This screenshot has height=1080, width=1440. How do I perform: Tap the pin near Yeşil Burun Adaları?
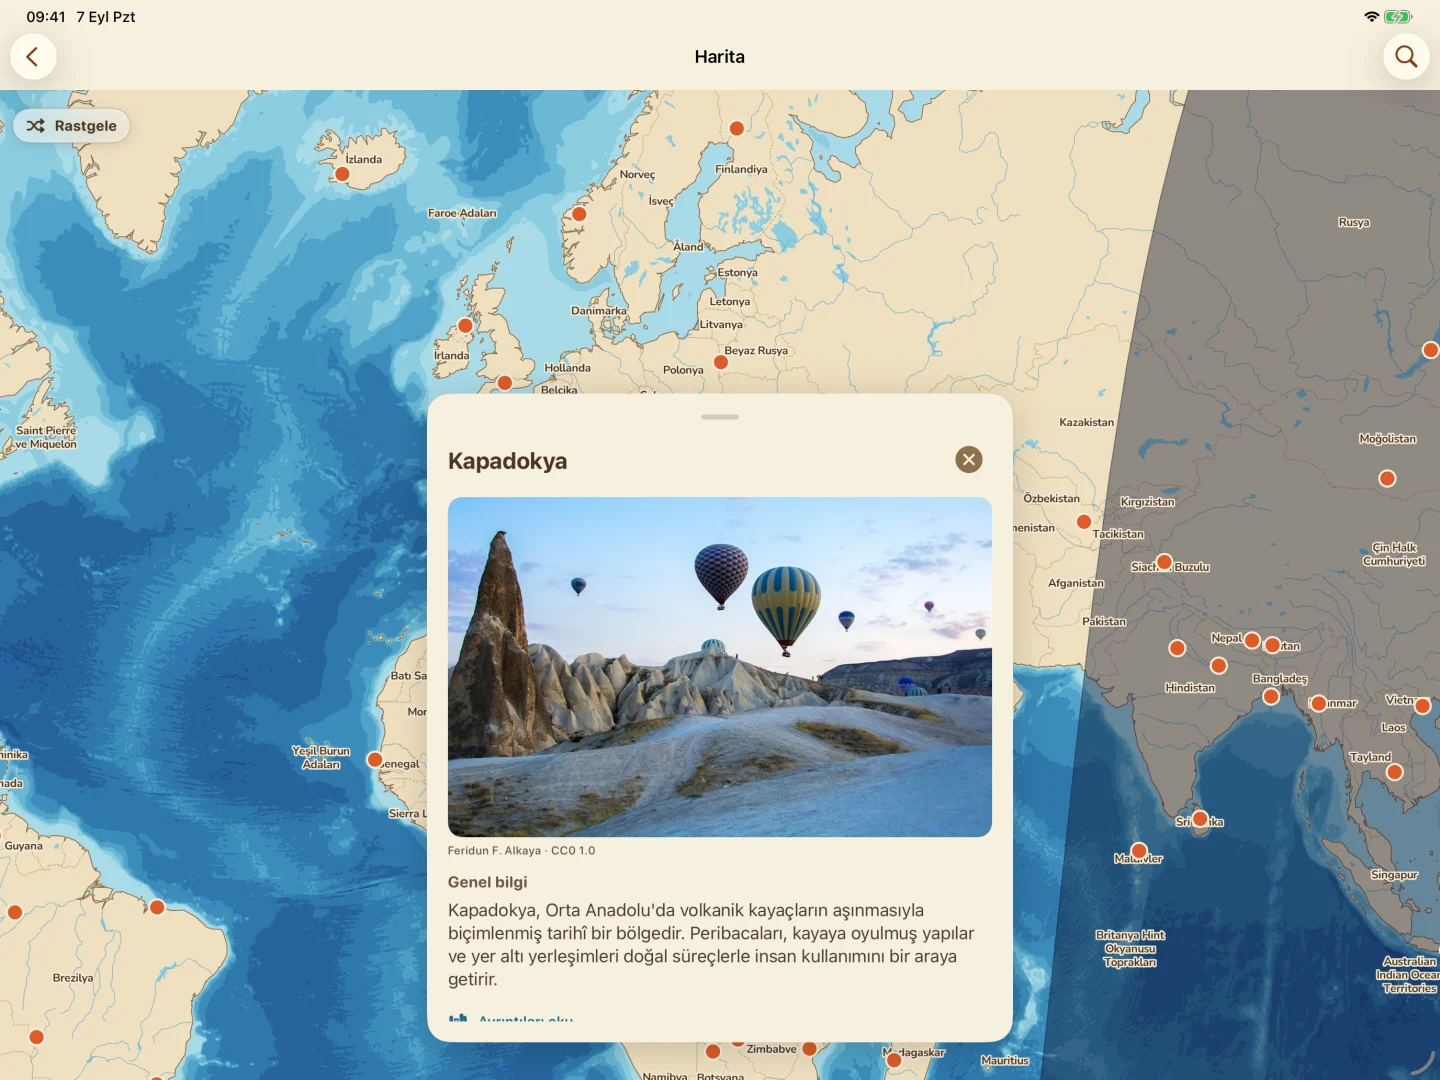375,760
